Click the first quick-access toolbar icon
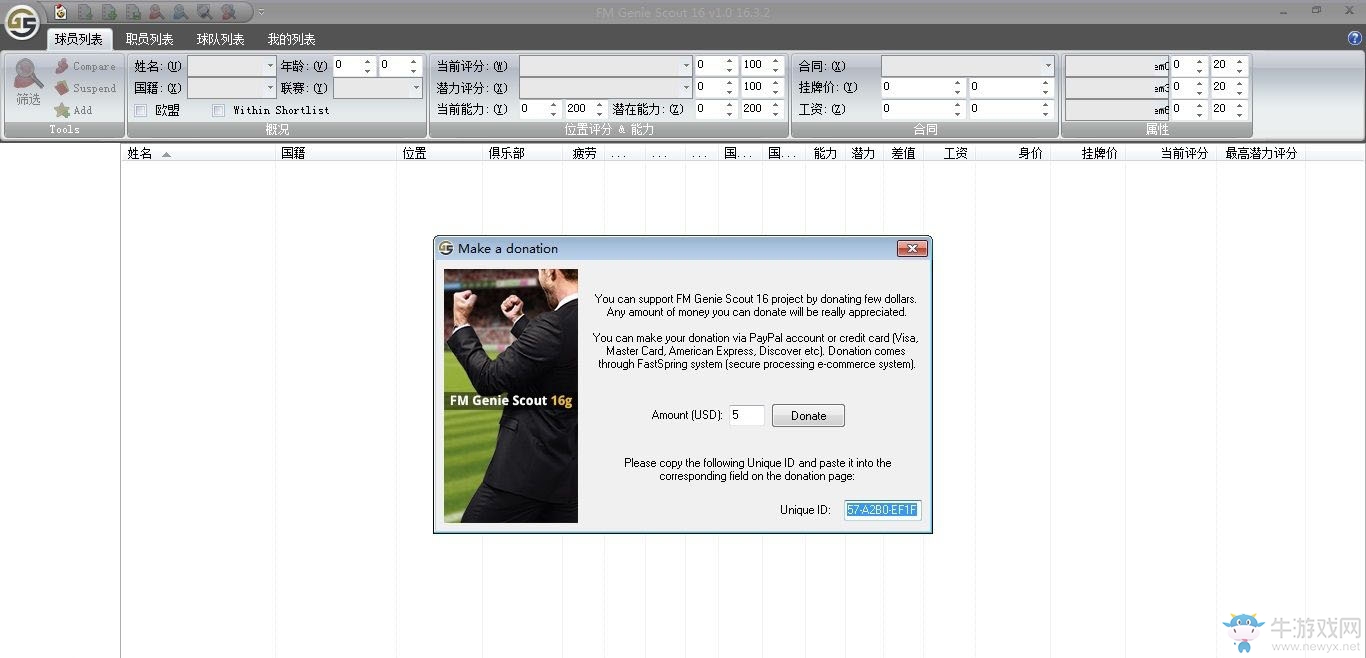This screenshot has width=1366, height=658. click(60, 12)
